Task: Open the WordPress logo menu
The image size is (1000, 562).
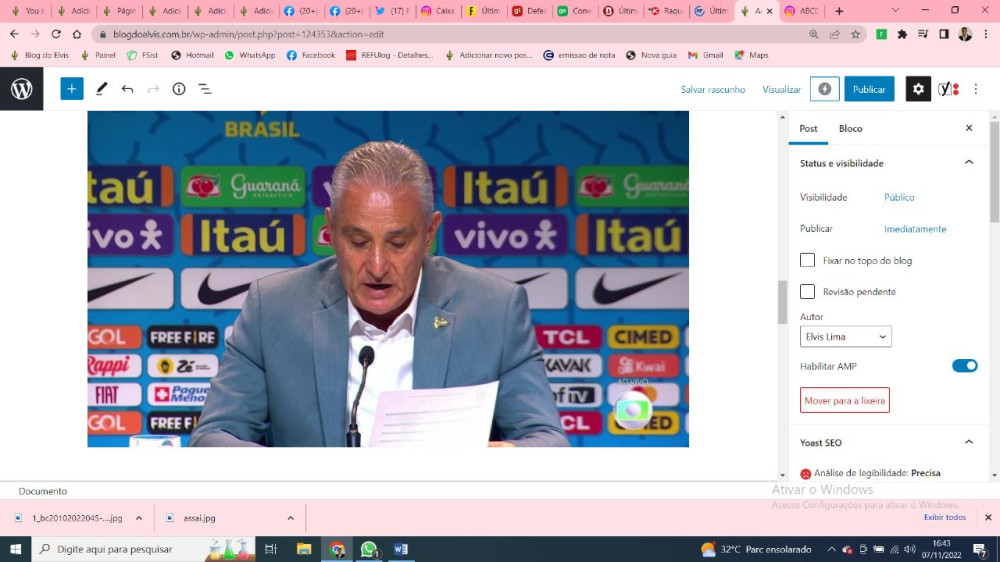Action: (x=22, y=89)
